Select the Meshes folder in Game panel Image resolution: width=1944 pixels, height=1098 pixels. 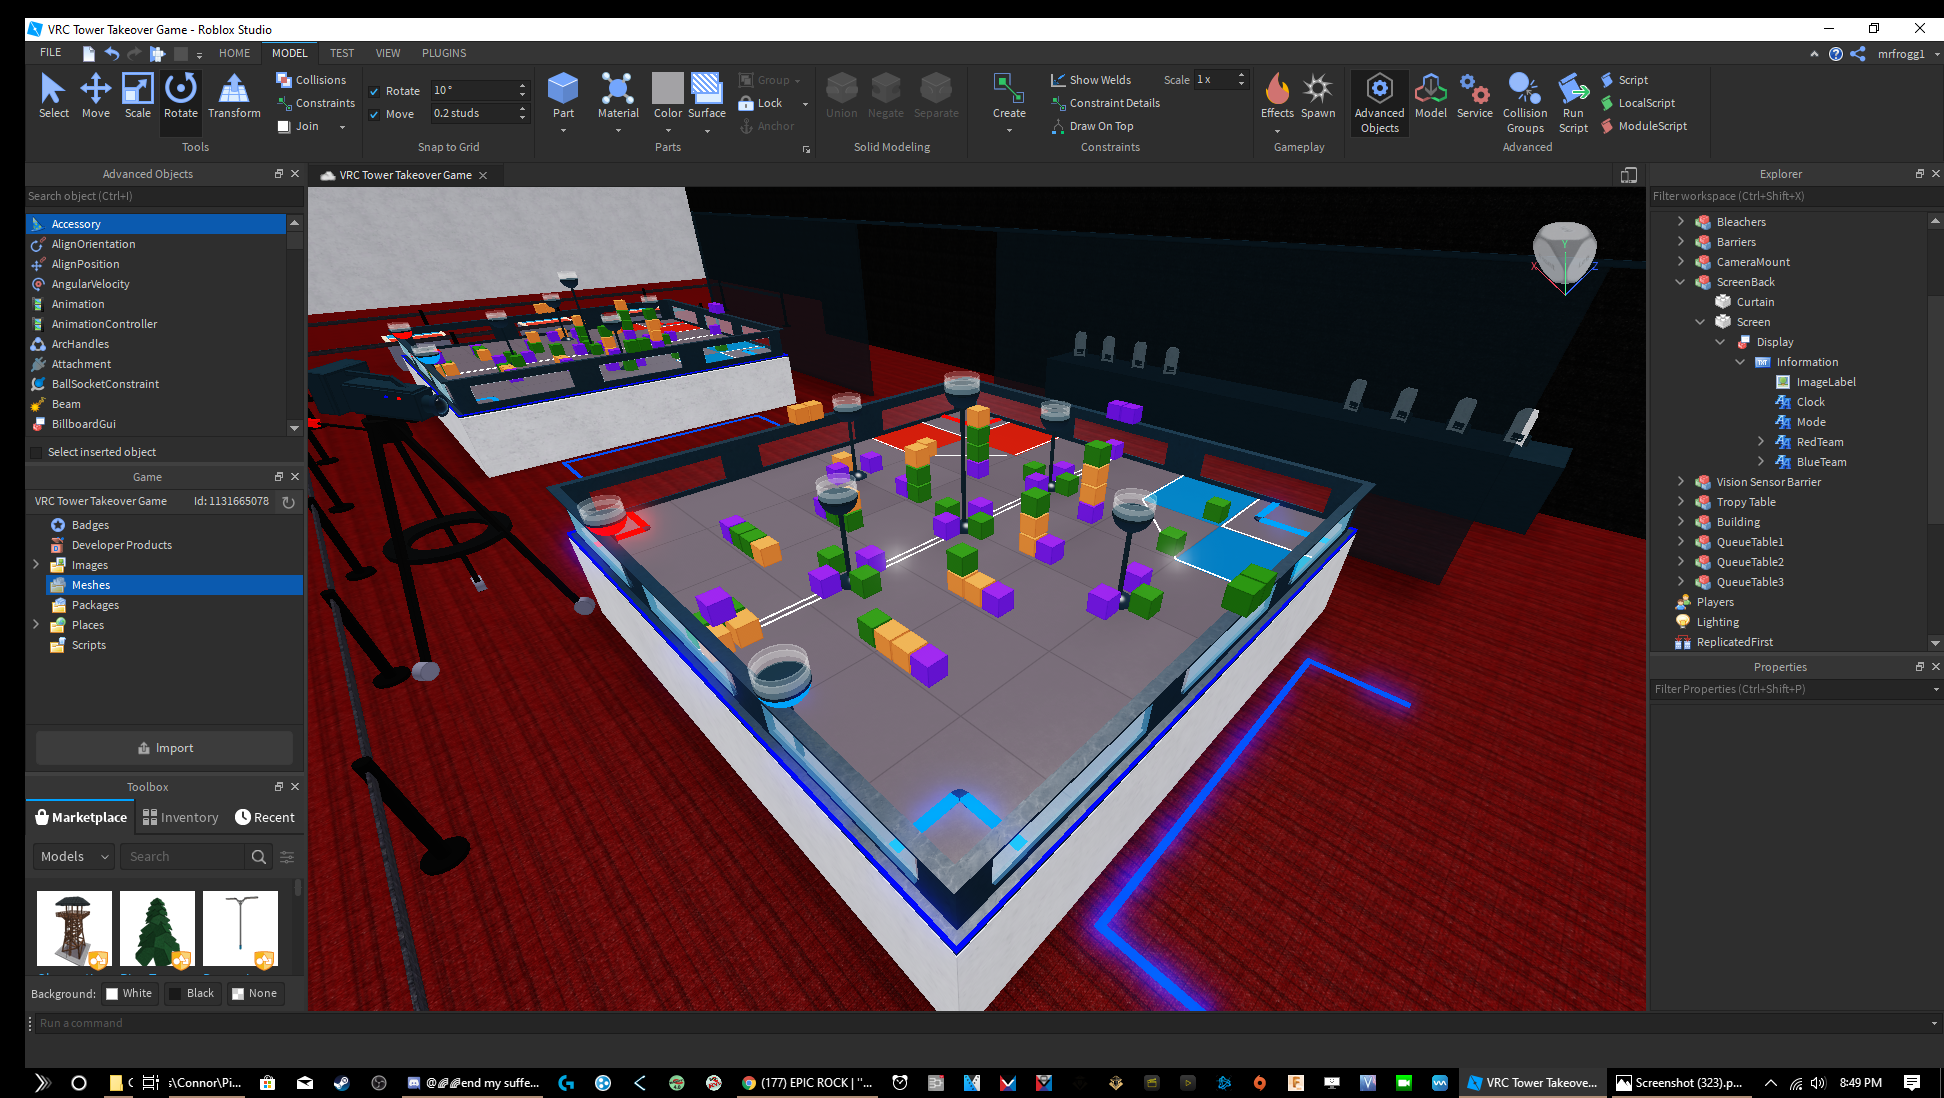click(89, 585)
